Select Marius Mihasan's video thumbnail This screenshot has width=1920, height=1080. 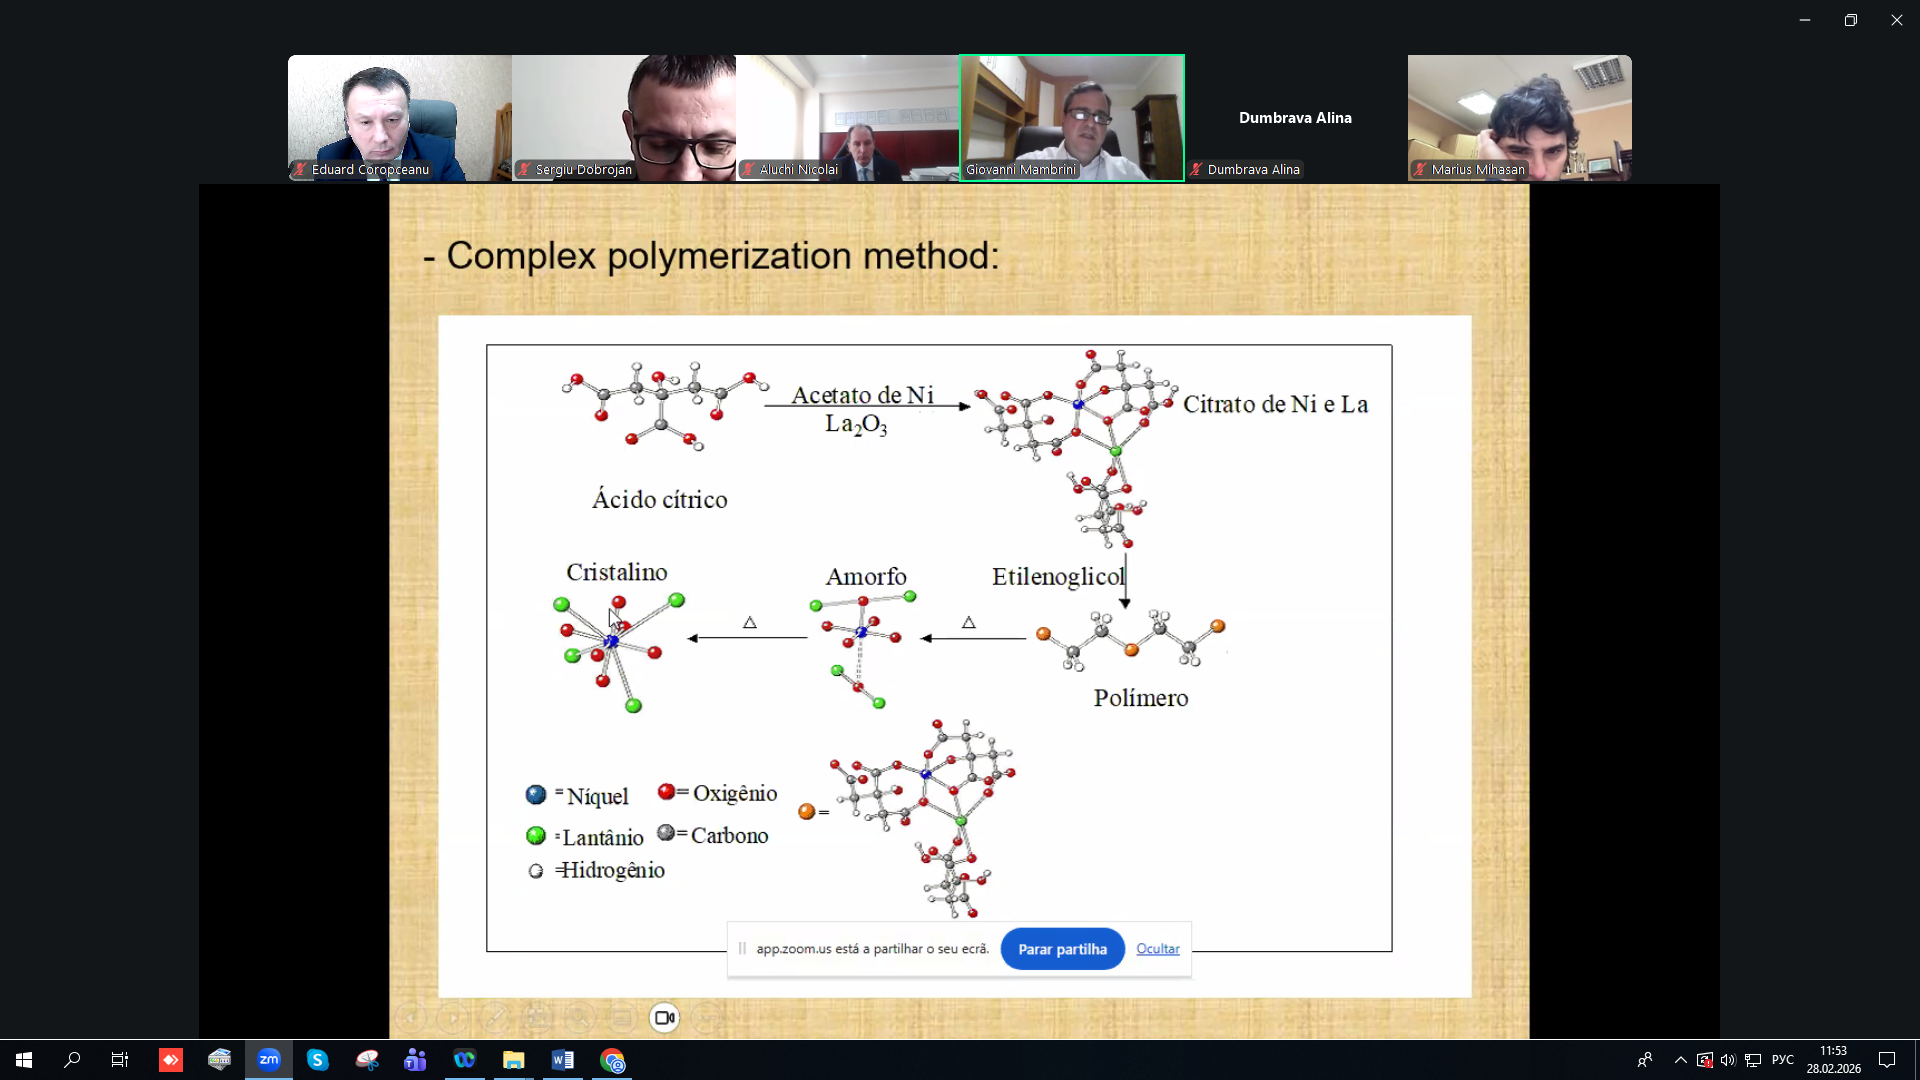(x=1519, y=117)
